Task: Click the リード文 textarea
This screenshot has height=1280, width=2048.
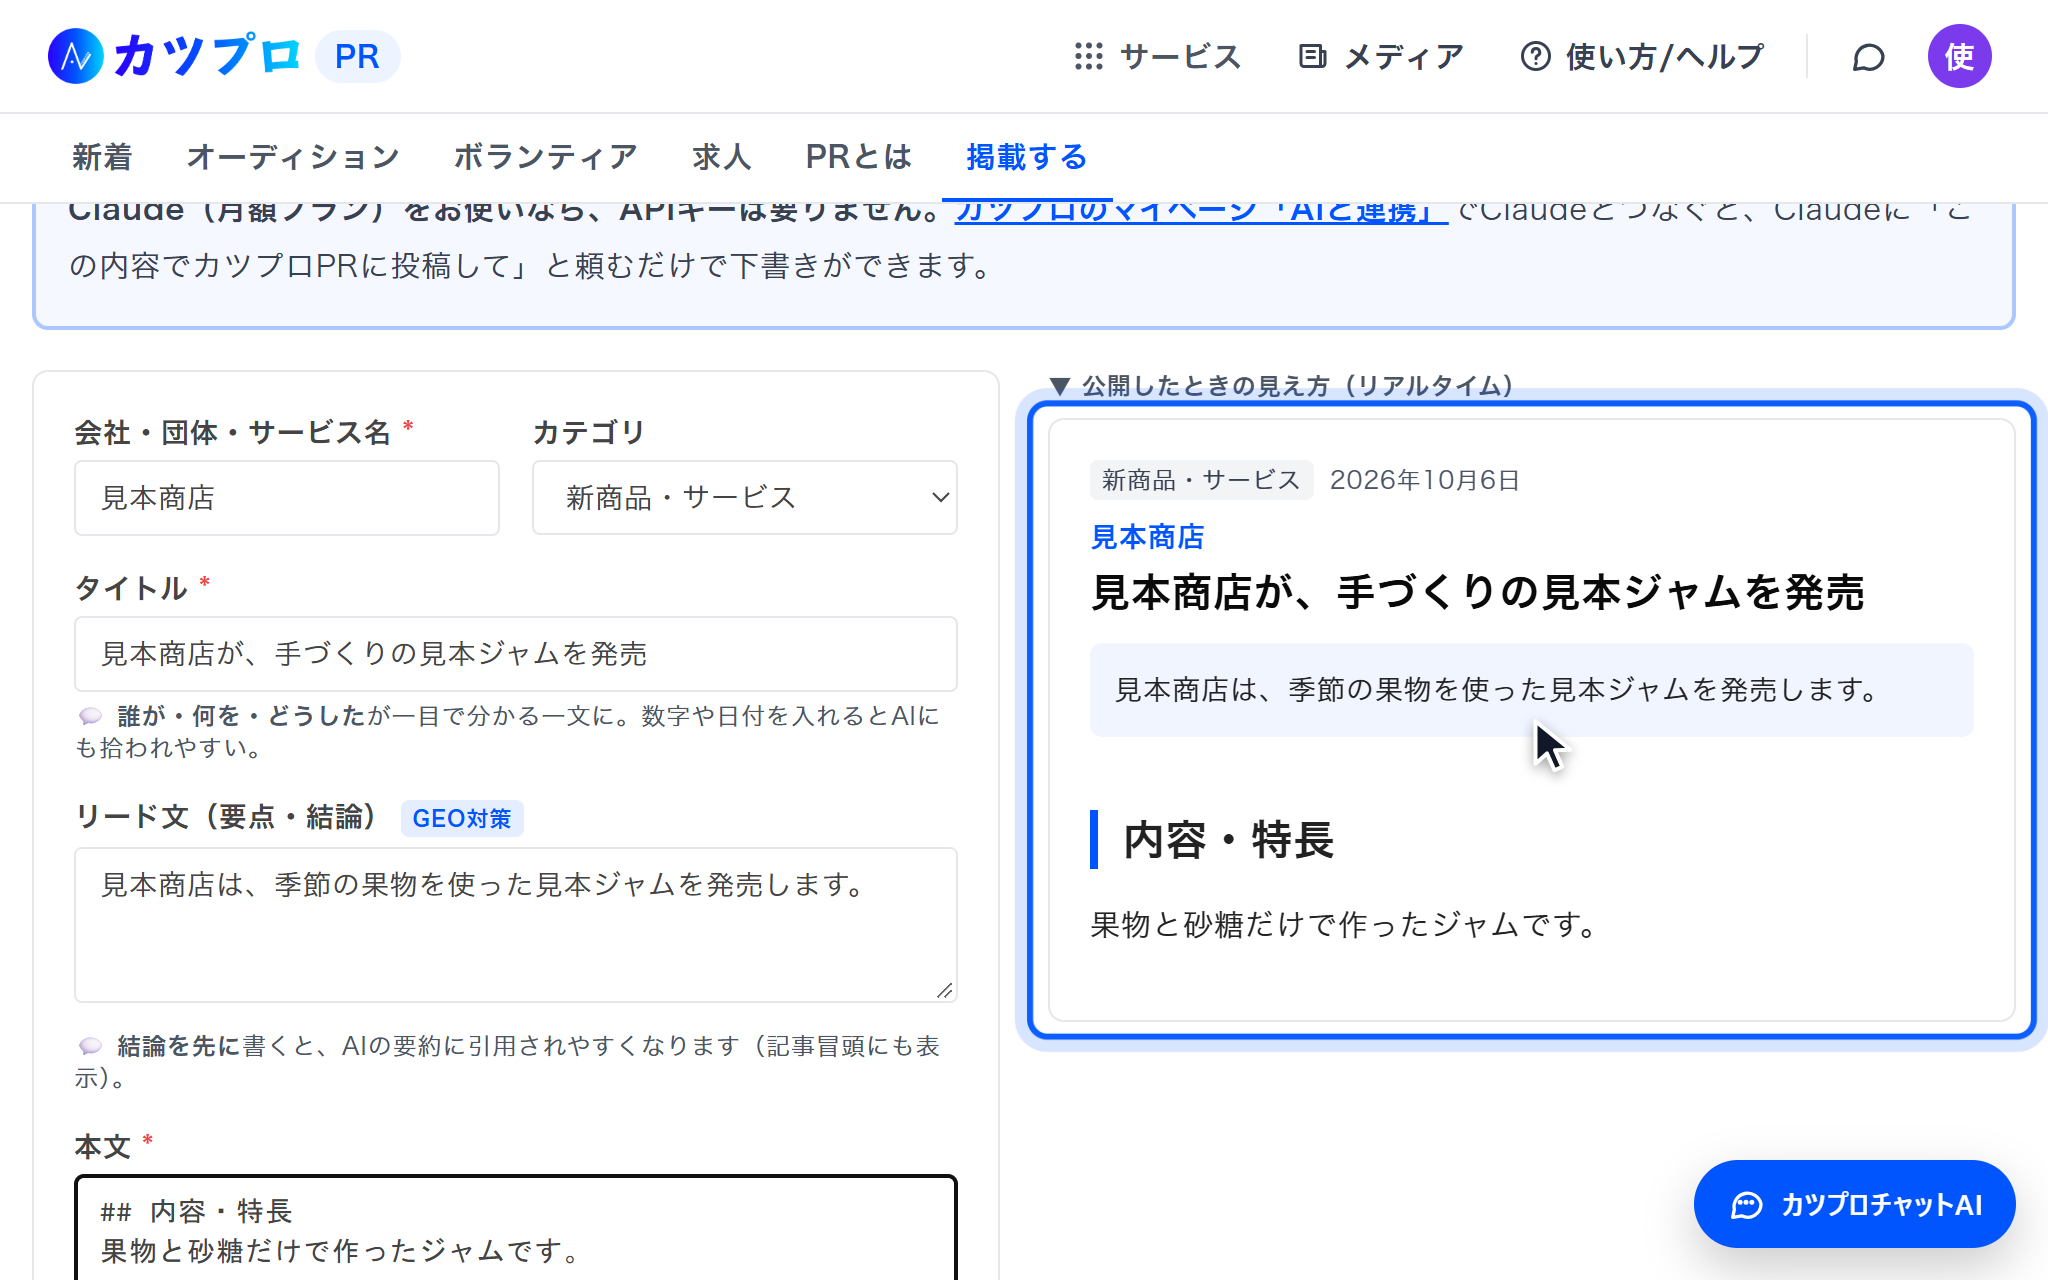Action: click(516, 925)
